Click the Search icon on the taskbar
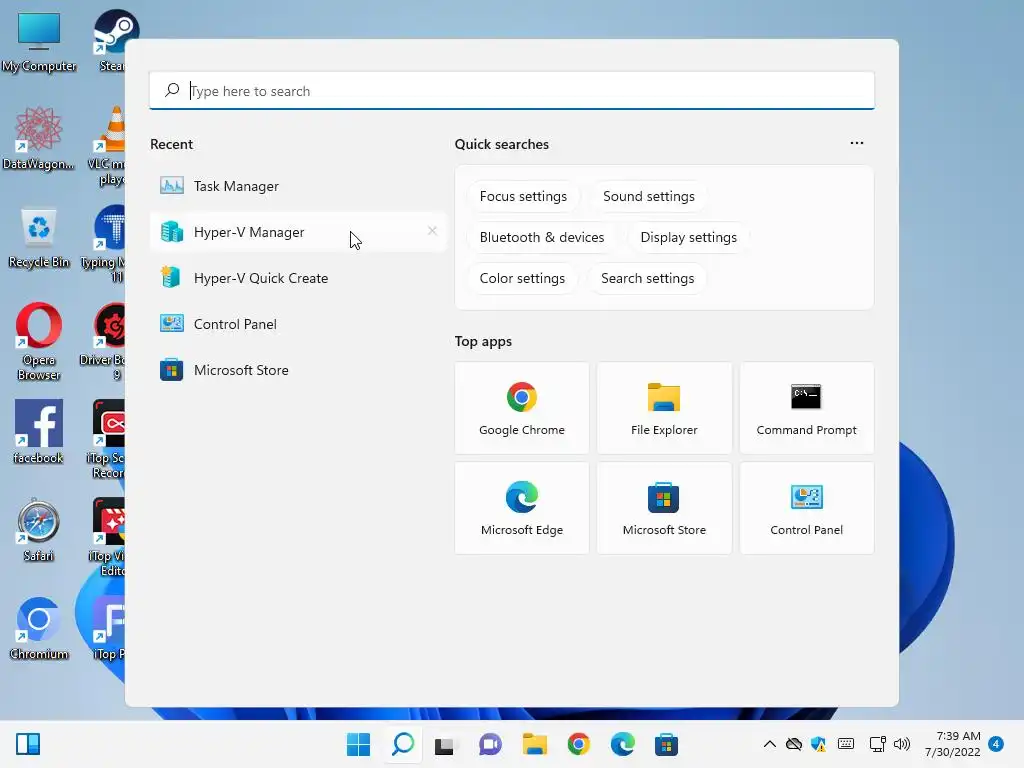Screen dimensions: 1024x768 click(403, 744)
